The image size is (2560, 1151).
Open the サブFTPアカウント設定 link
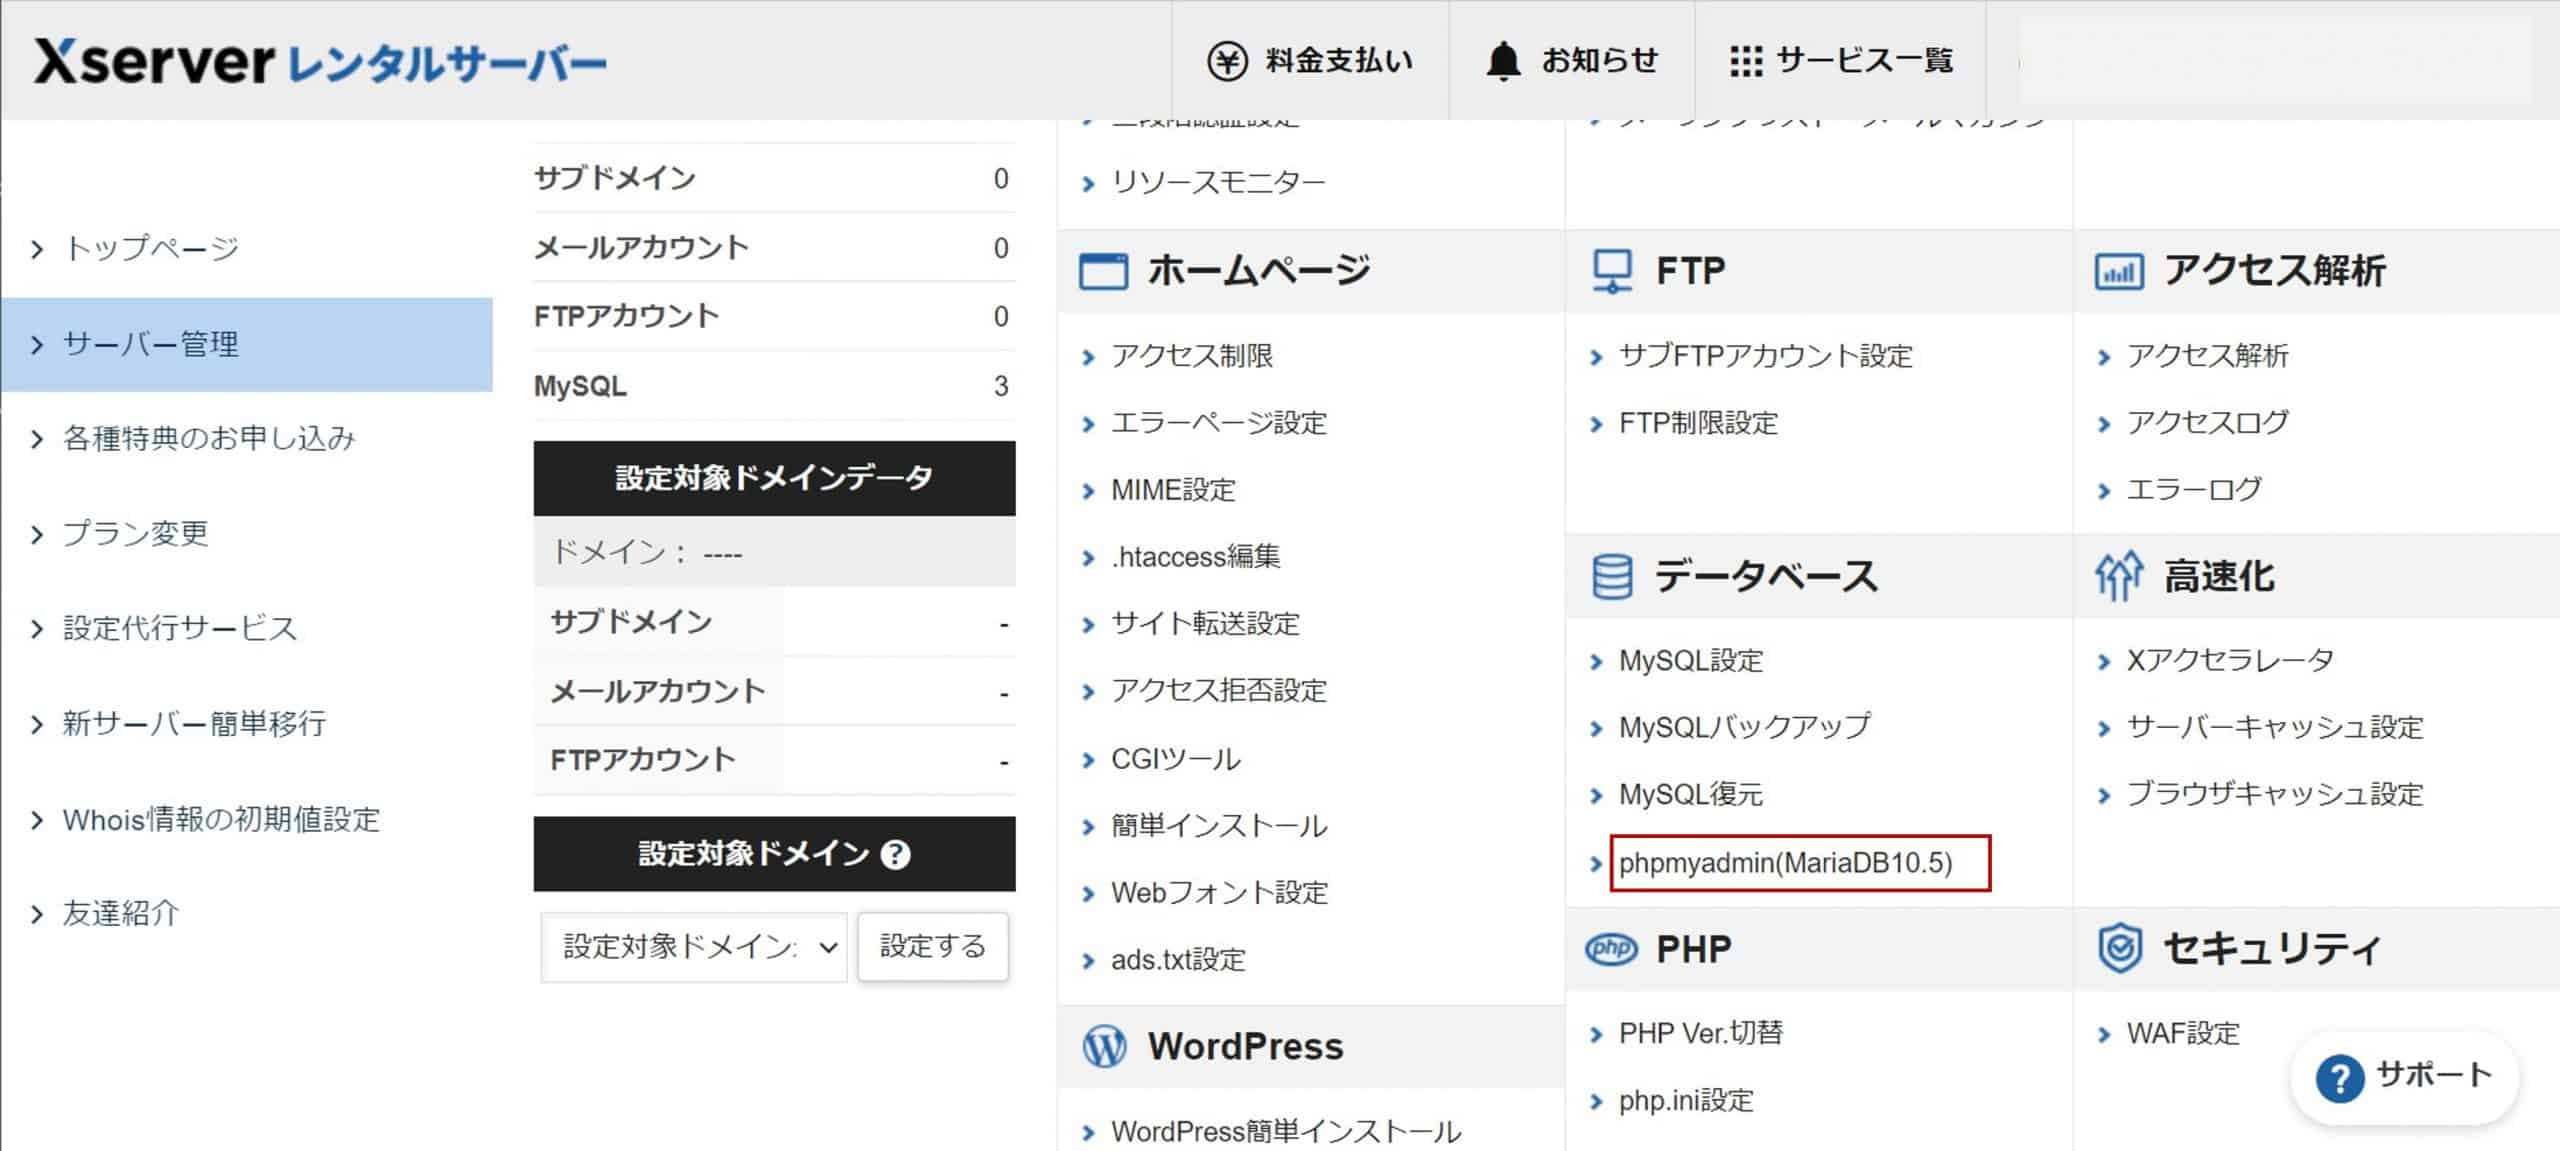(x=1766, y=356)
